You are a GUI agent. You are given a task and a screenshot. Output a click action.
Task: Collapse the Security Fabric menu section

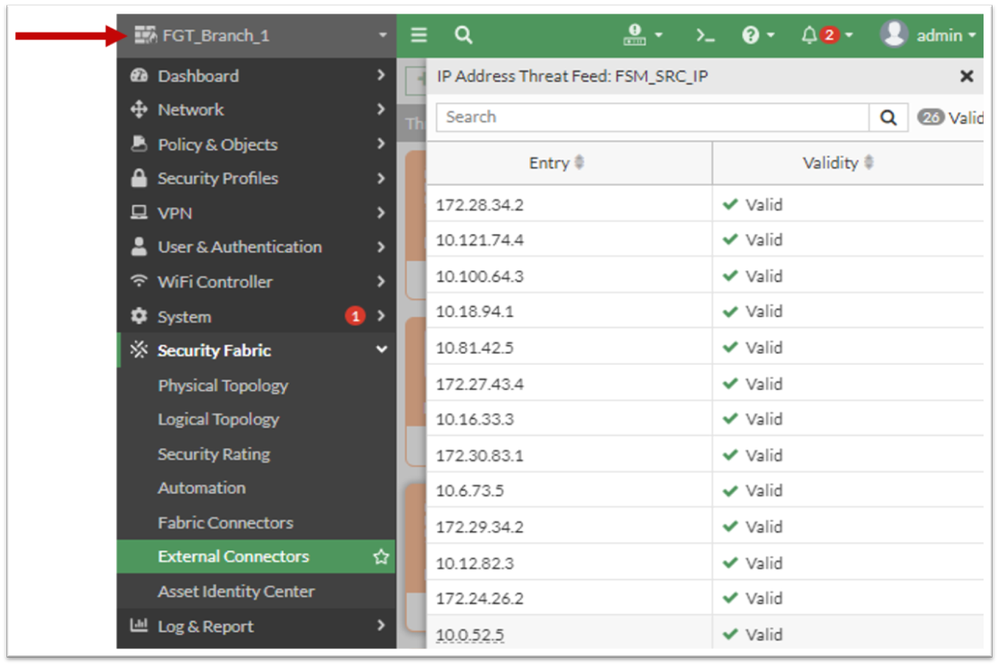coord(381,350)
